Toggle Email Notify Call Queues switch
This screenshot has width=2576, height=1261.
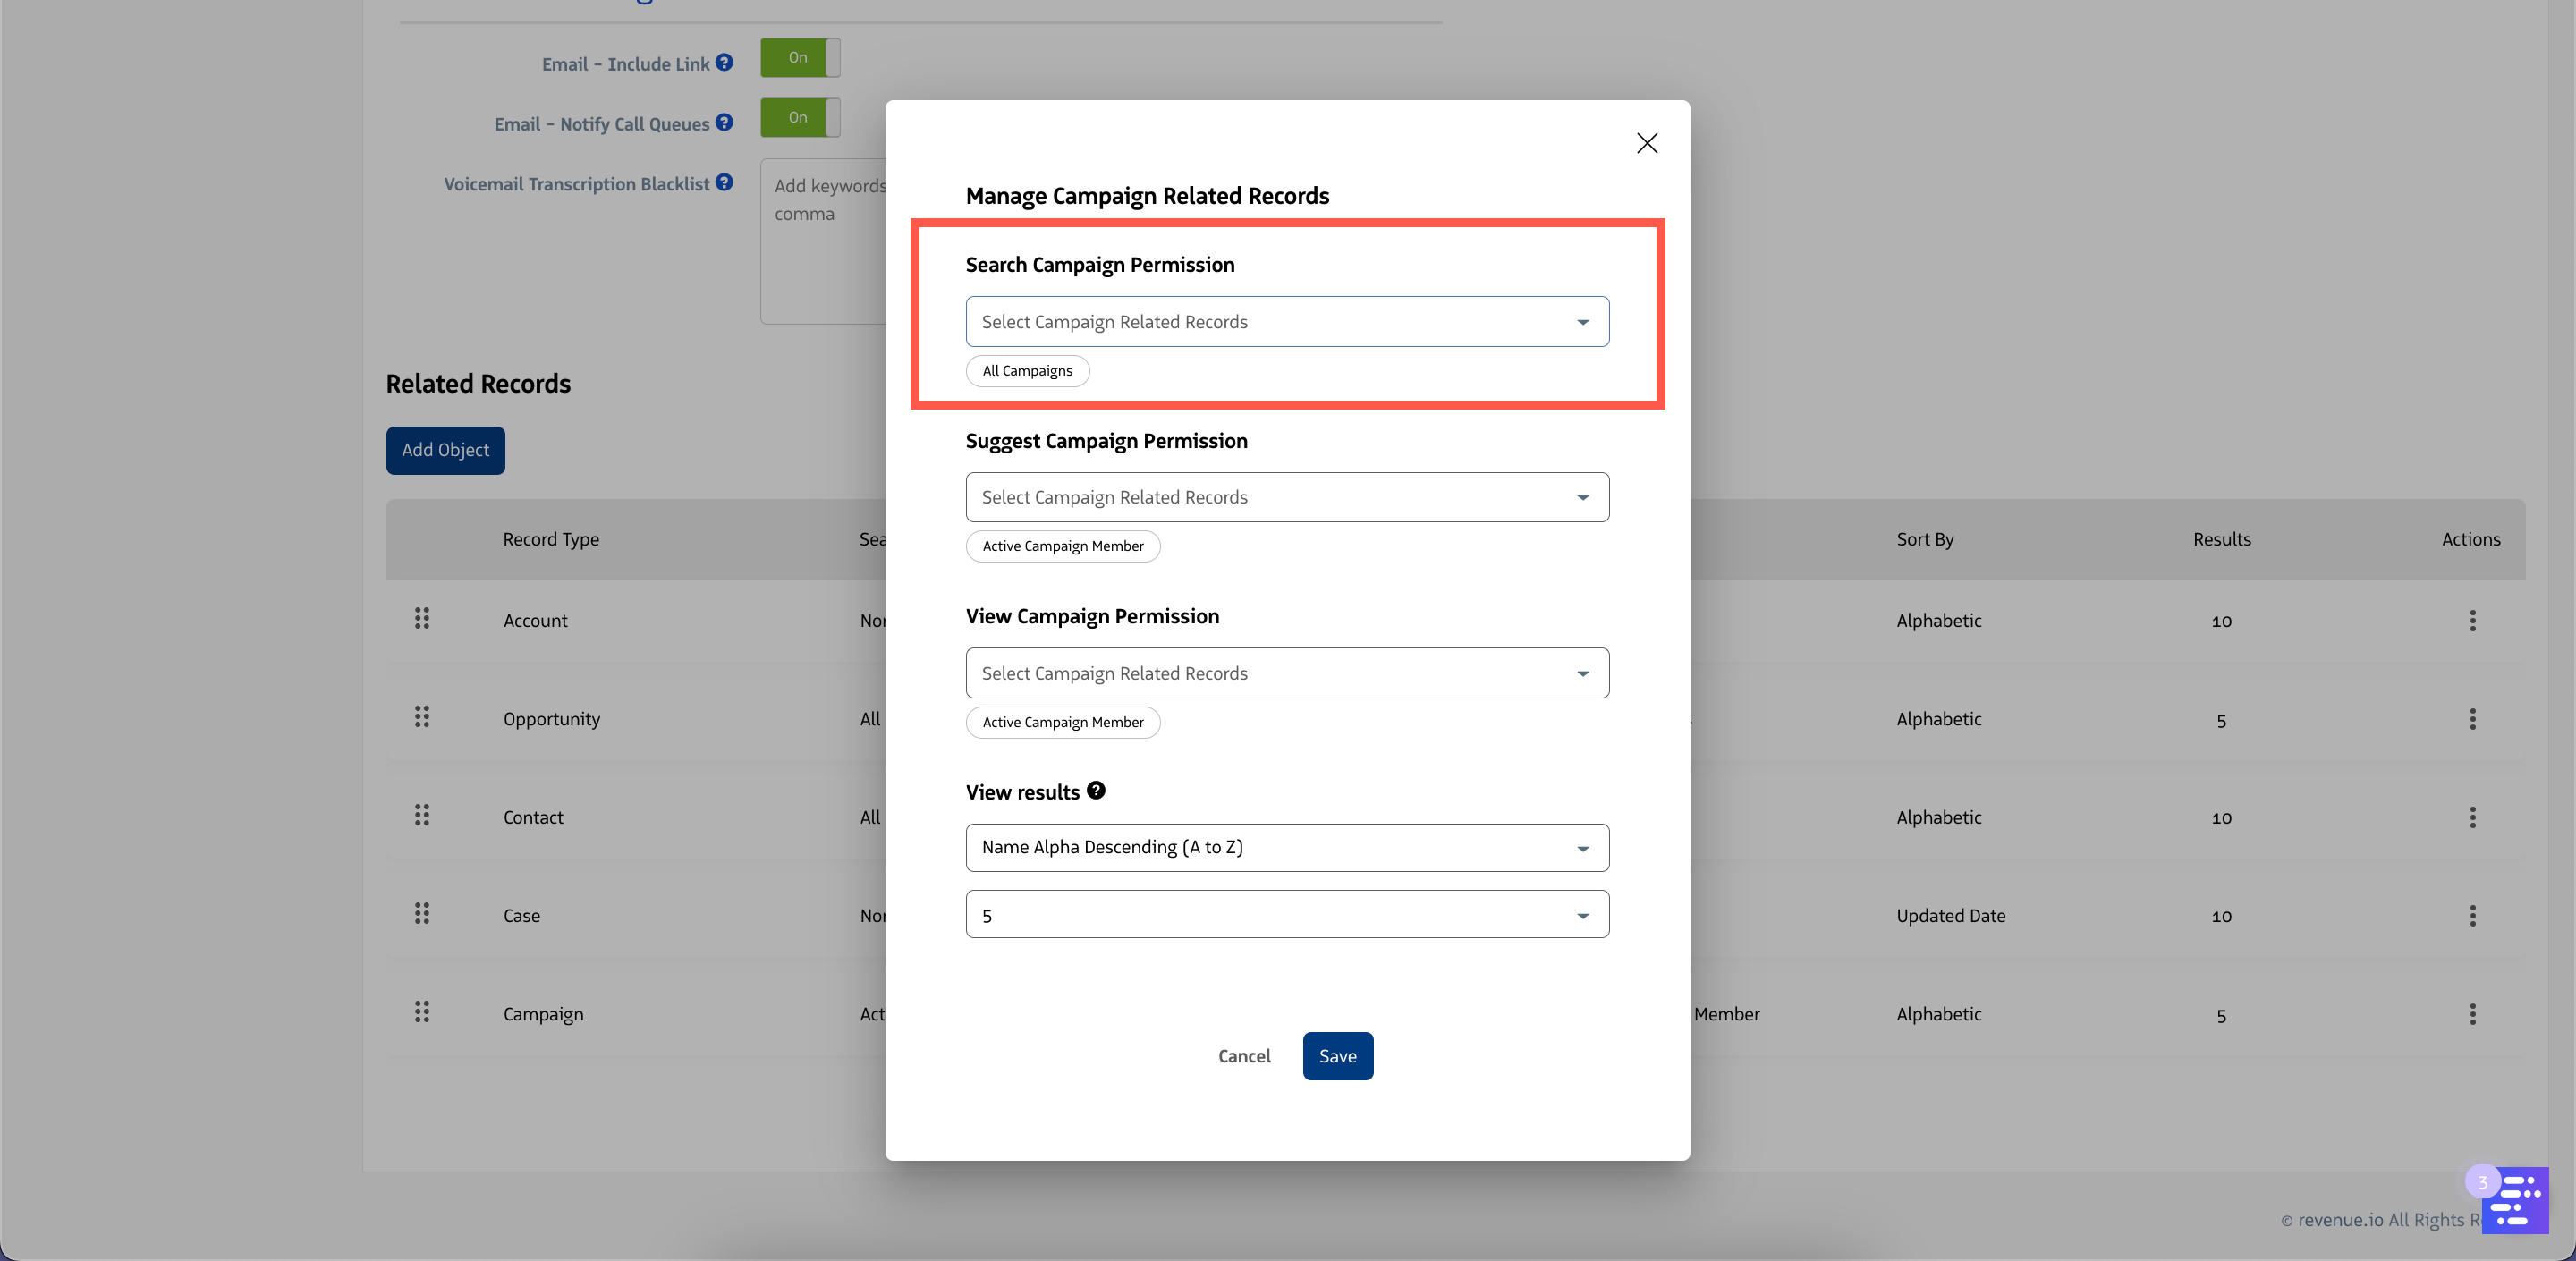pos(799,118)
